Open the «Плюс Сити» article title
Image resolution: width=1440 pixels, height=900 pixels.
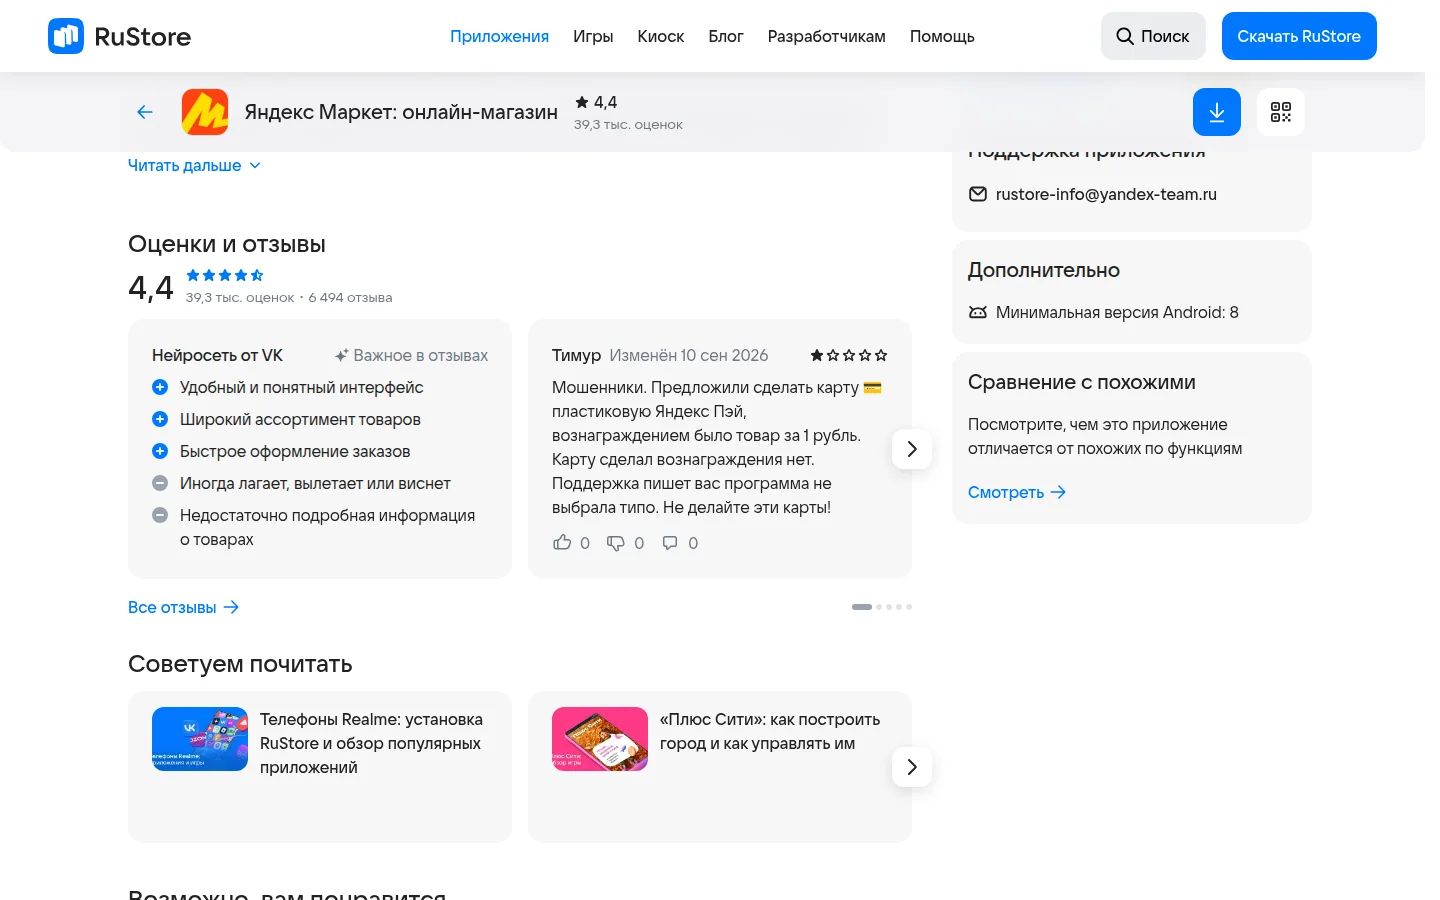770,731
